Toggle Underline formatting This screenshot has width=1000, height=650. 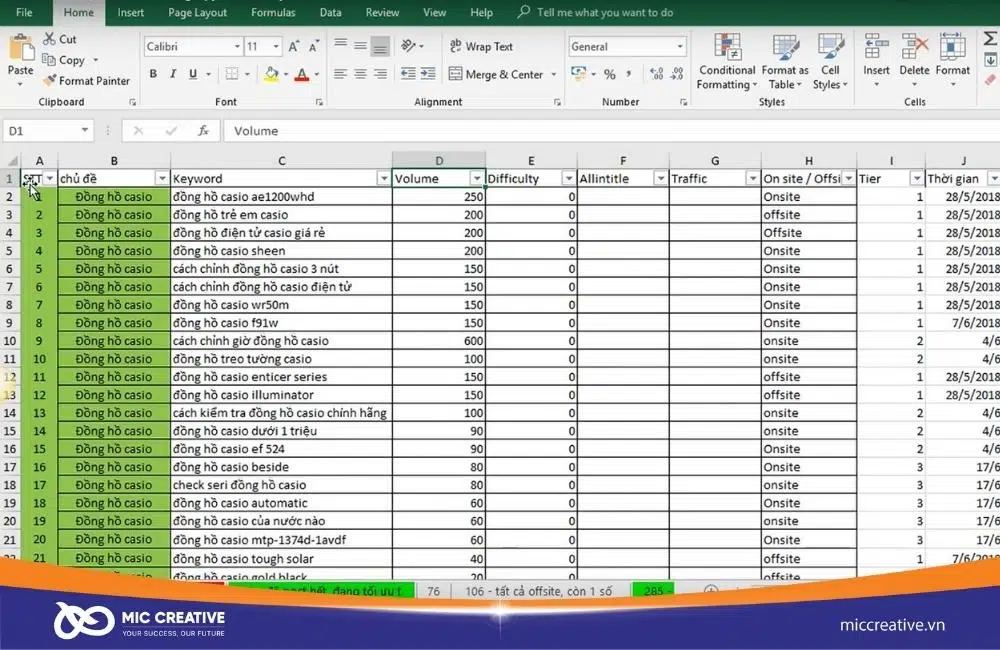click(193, 74)
